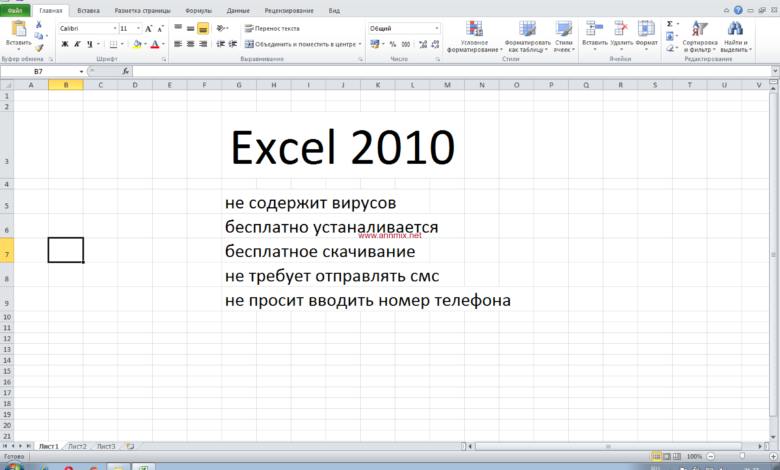Minimize the ribbon with the caret

click(x=726, y=10)
